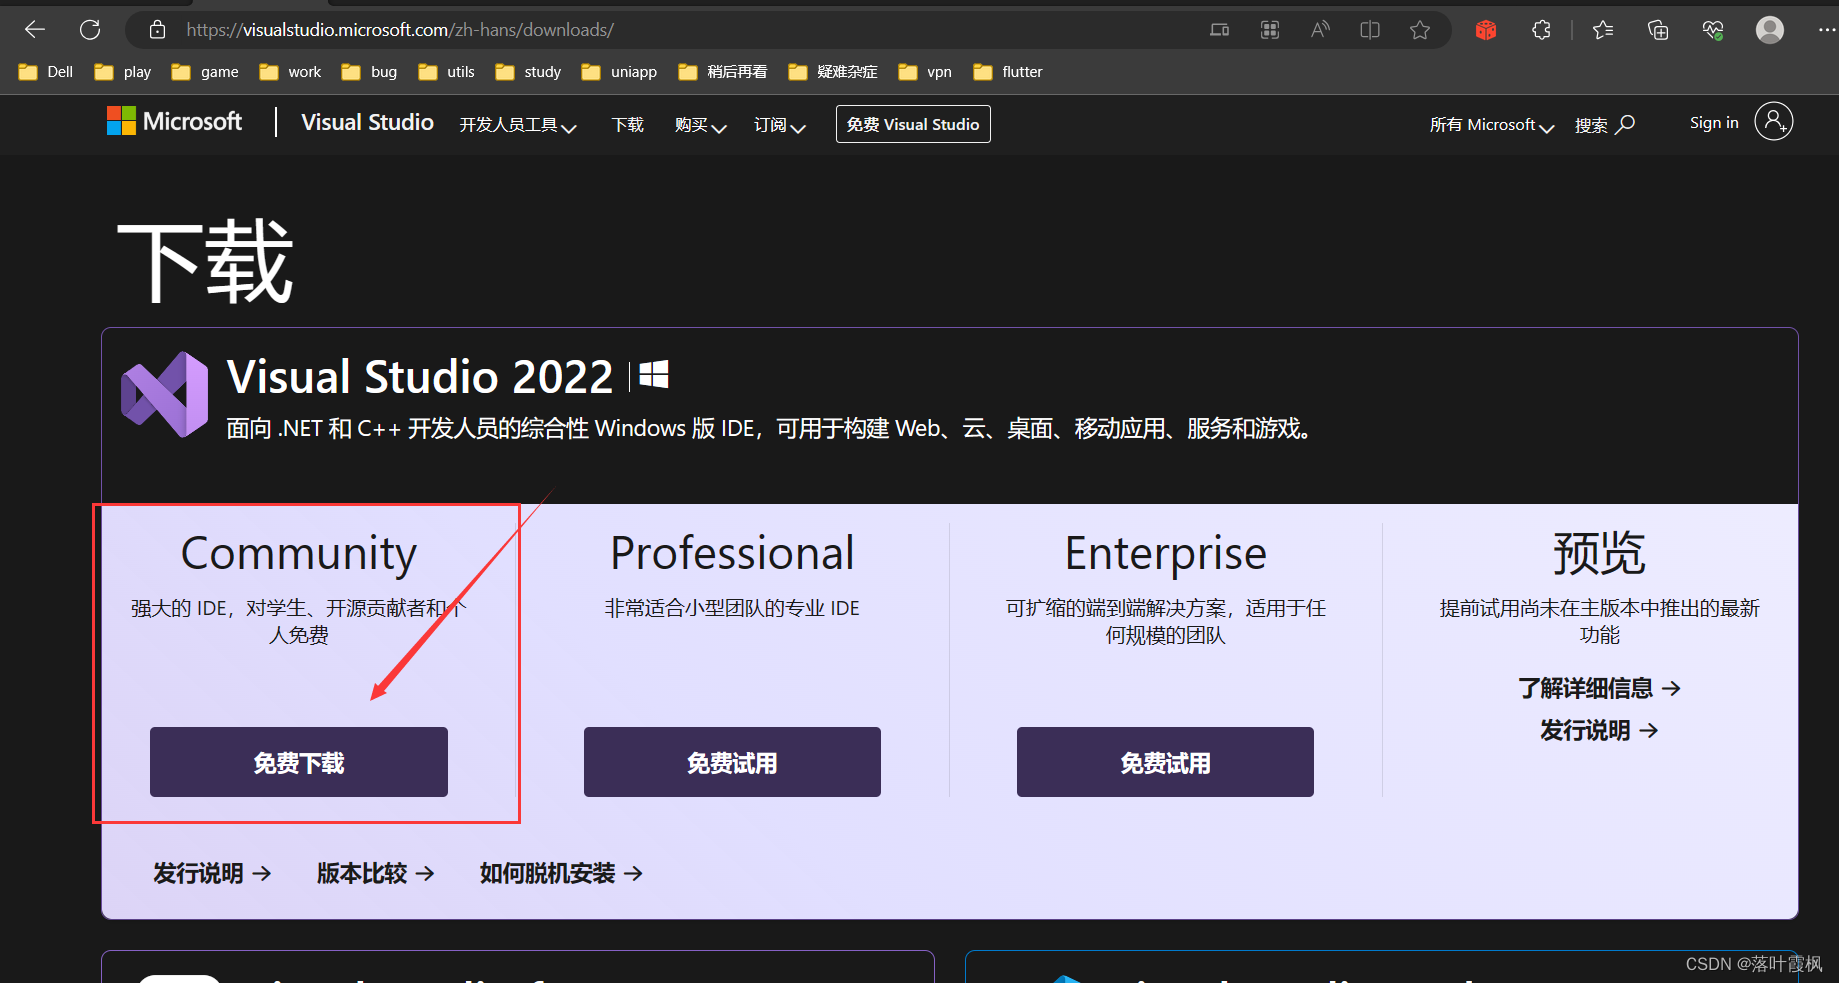View site info via the lock icon
Viewport: 1839px width, 983px height.
tap(157, 30)
